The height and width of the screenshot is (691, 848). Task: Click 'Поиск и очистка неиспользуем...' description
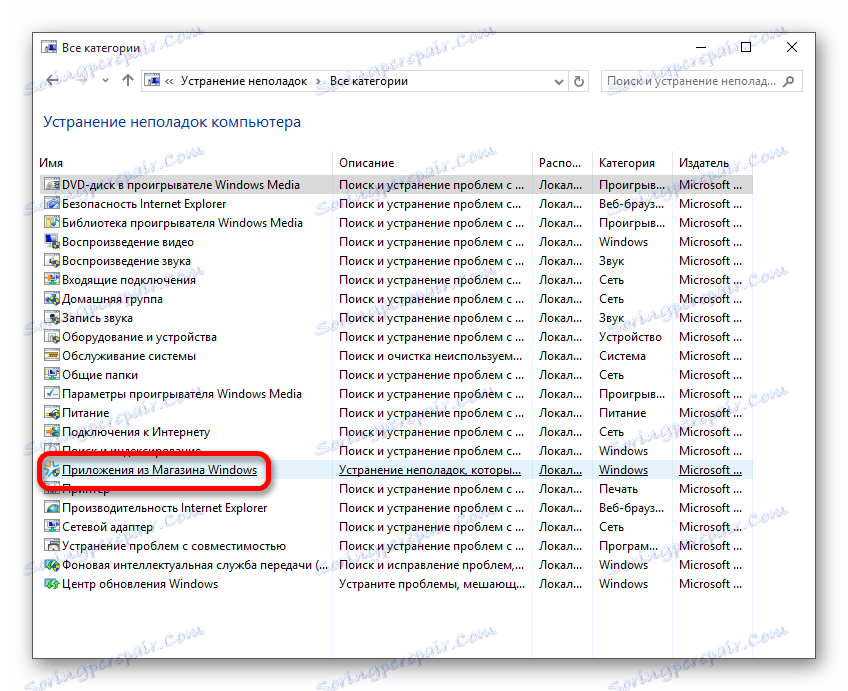430,356
